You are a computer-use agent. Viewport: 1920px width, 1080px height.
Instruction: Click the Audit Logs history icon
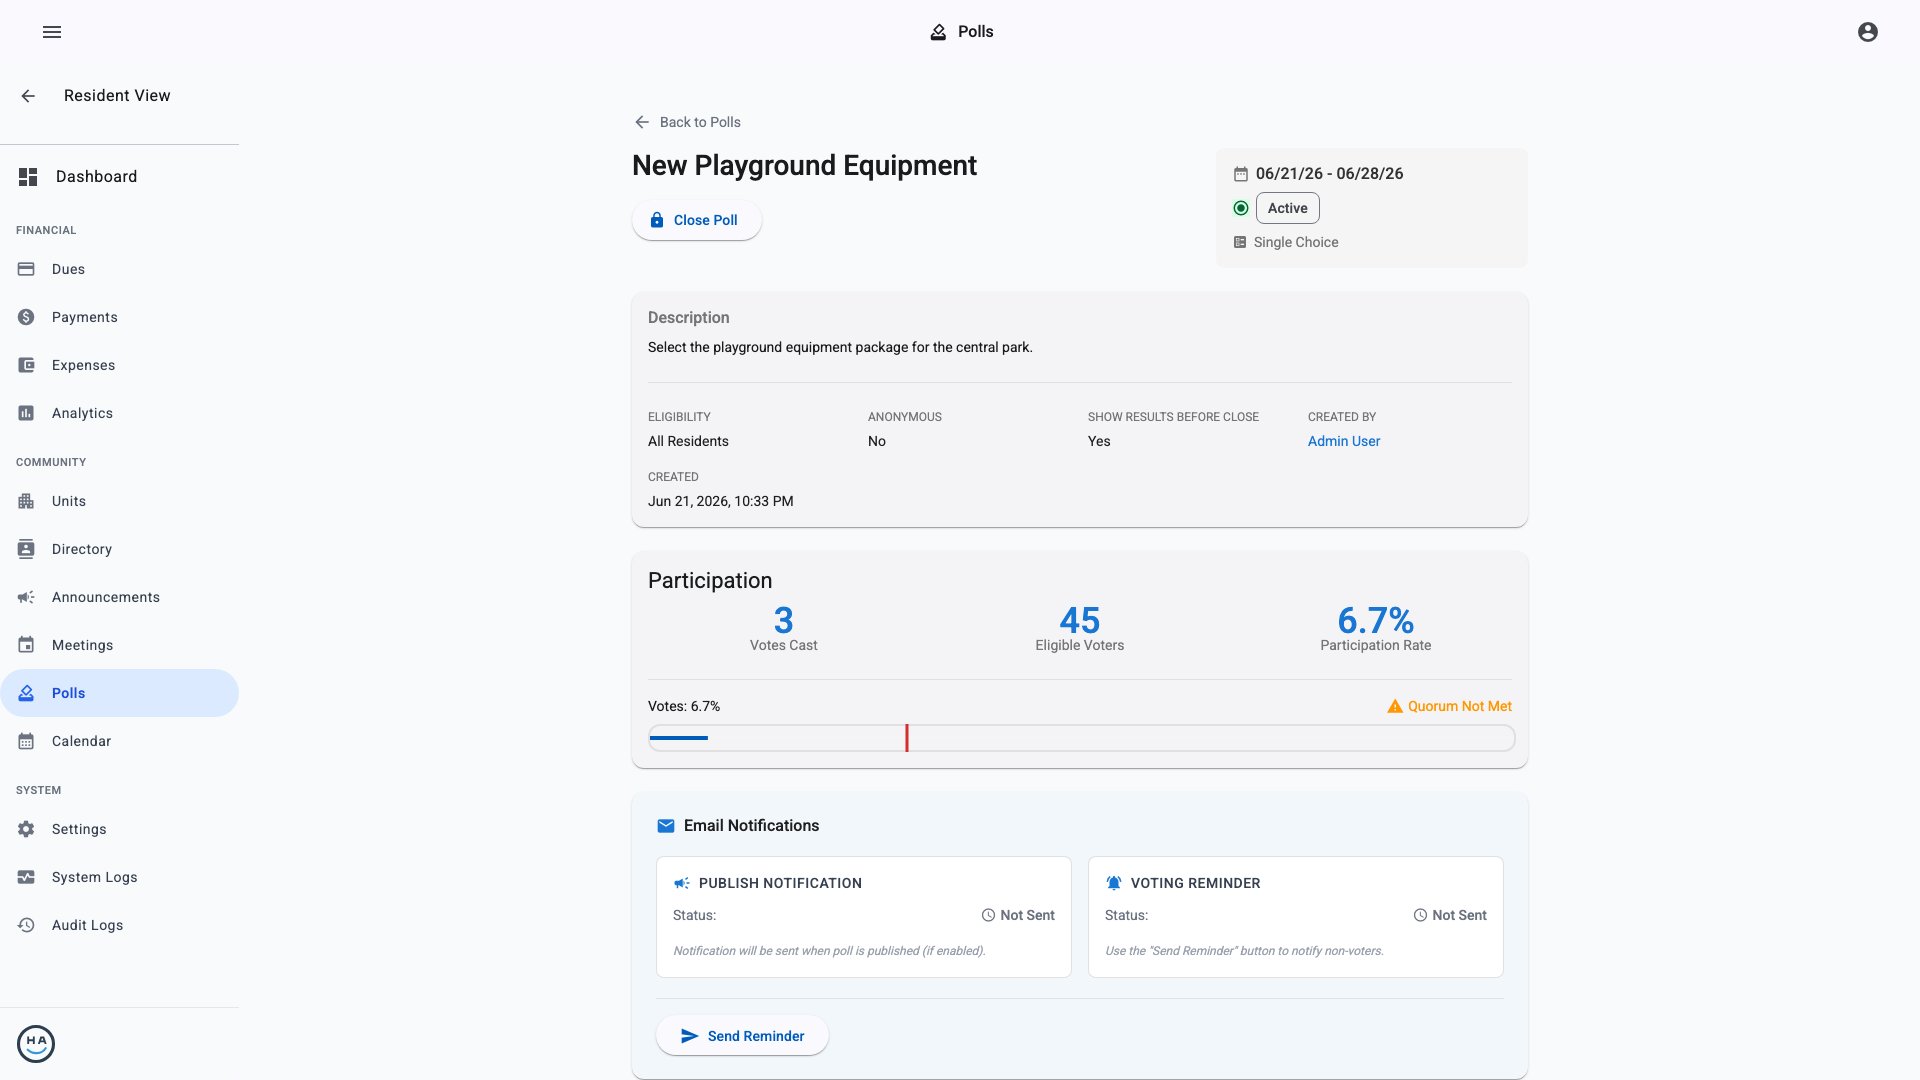(26, 925)
